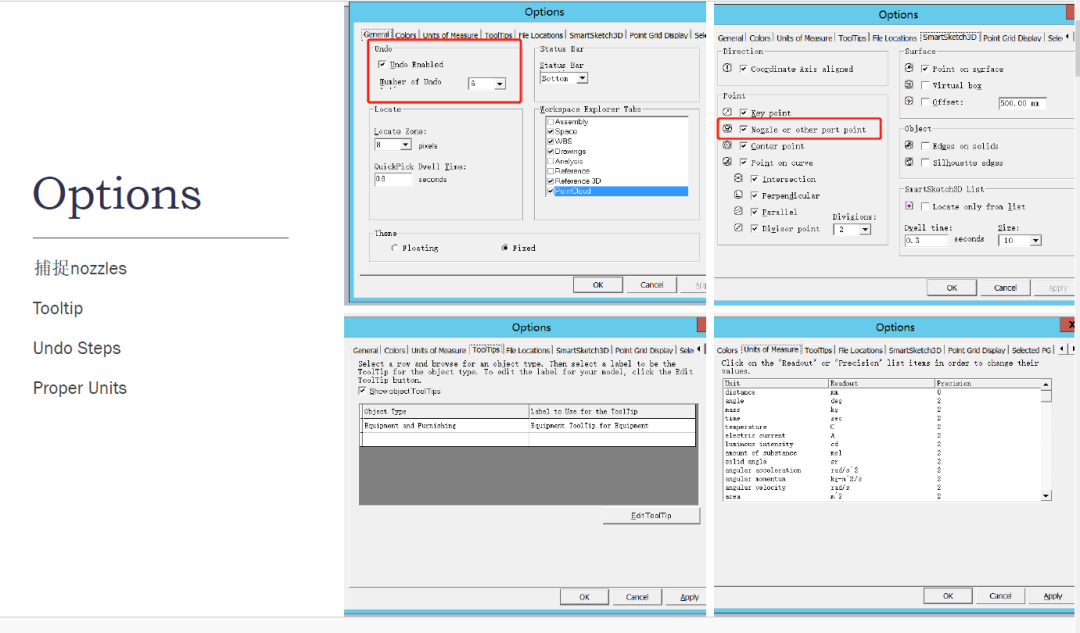1080x633 pixels.
Task: Open the Locate Zone pixels dropdown
Action: pyautogui.click(x=406, y=145)
